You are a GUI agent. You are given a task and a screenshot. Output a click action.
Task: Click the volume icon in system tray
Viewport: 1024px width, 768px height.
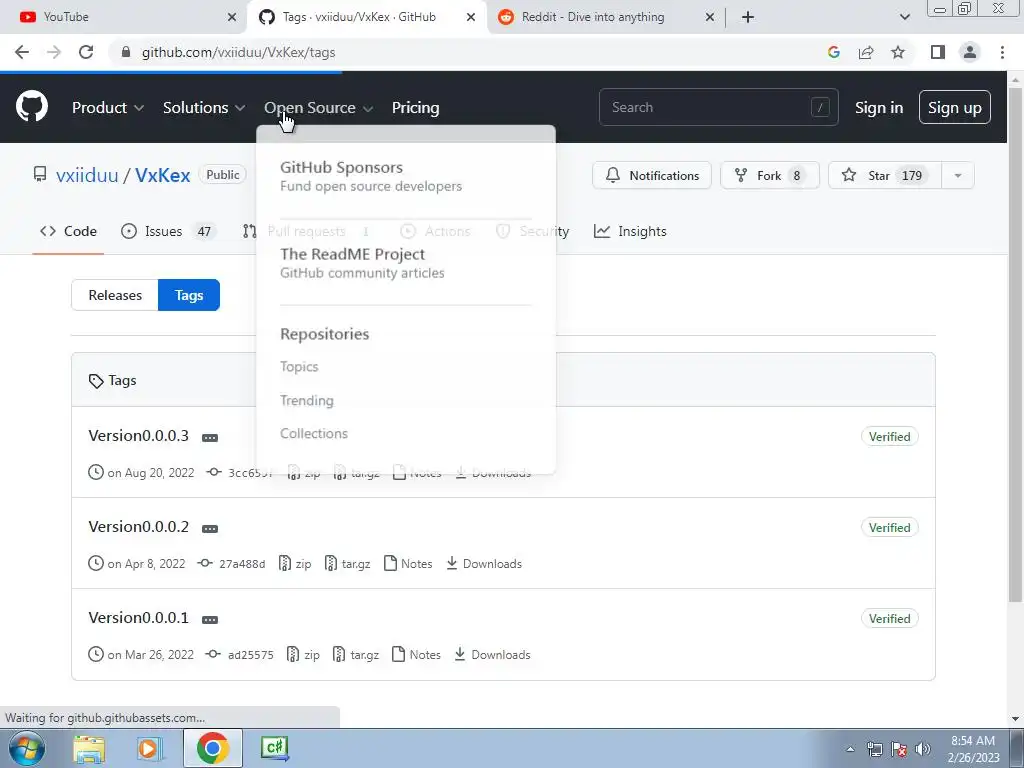[922, 749]
